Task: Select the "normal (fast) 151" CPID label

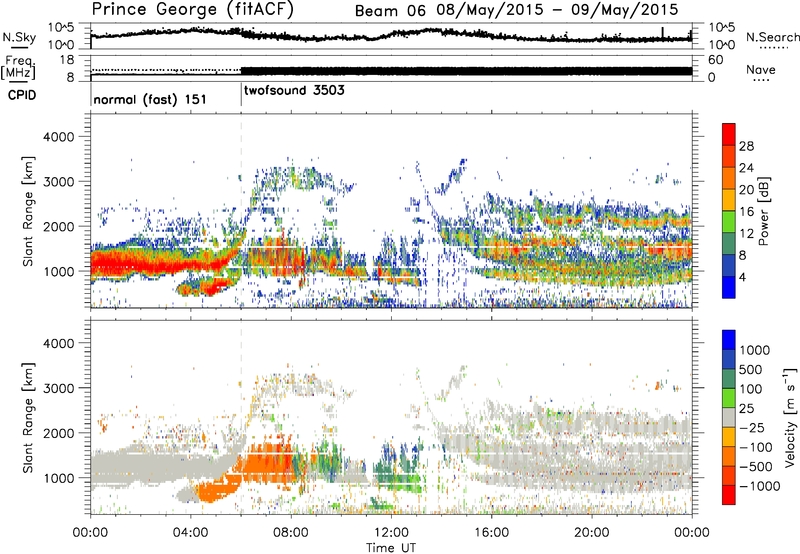Action: [x=150, y=99]
